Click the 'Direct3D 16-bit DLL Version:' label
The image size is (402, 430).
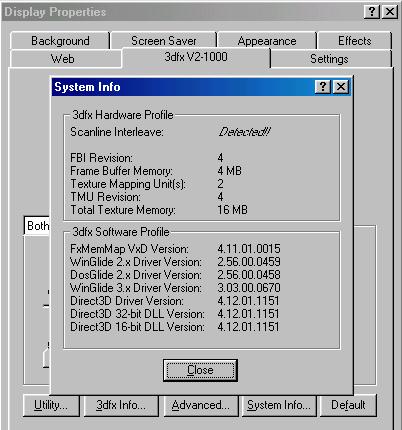[x=137, y=327]
